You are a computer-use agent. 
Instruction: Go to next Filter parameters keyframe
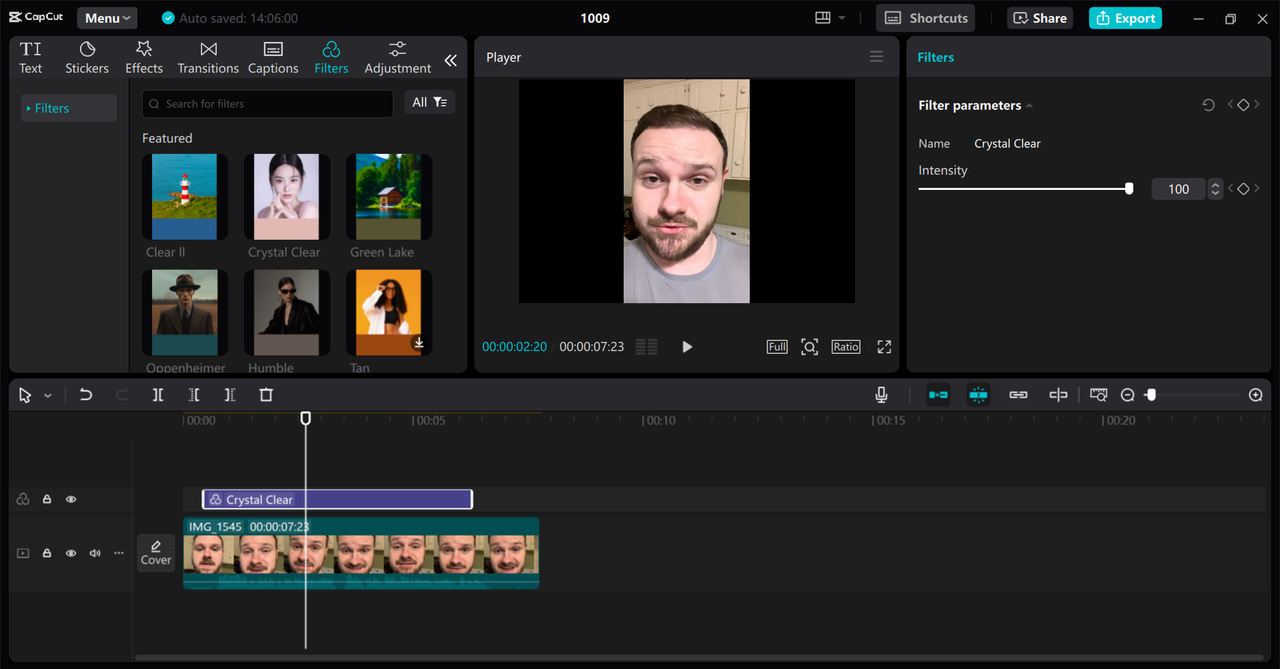[x=1257, y=105]
